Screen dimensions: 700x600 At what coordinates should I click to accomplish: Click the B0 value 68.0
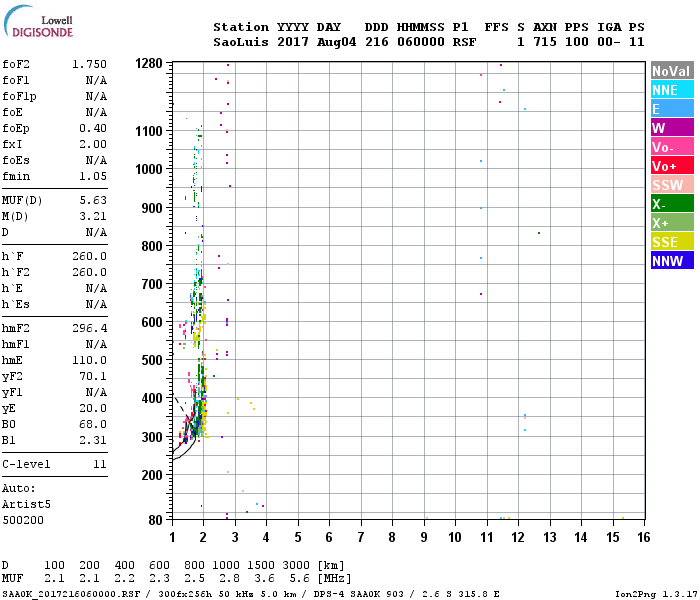[x=93, y=424]
